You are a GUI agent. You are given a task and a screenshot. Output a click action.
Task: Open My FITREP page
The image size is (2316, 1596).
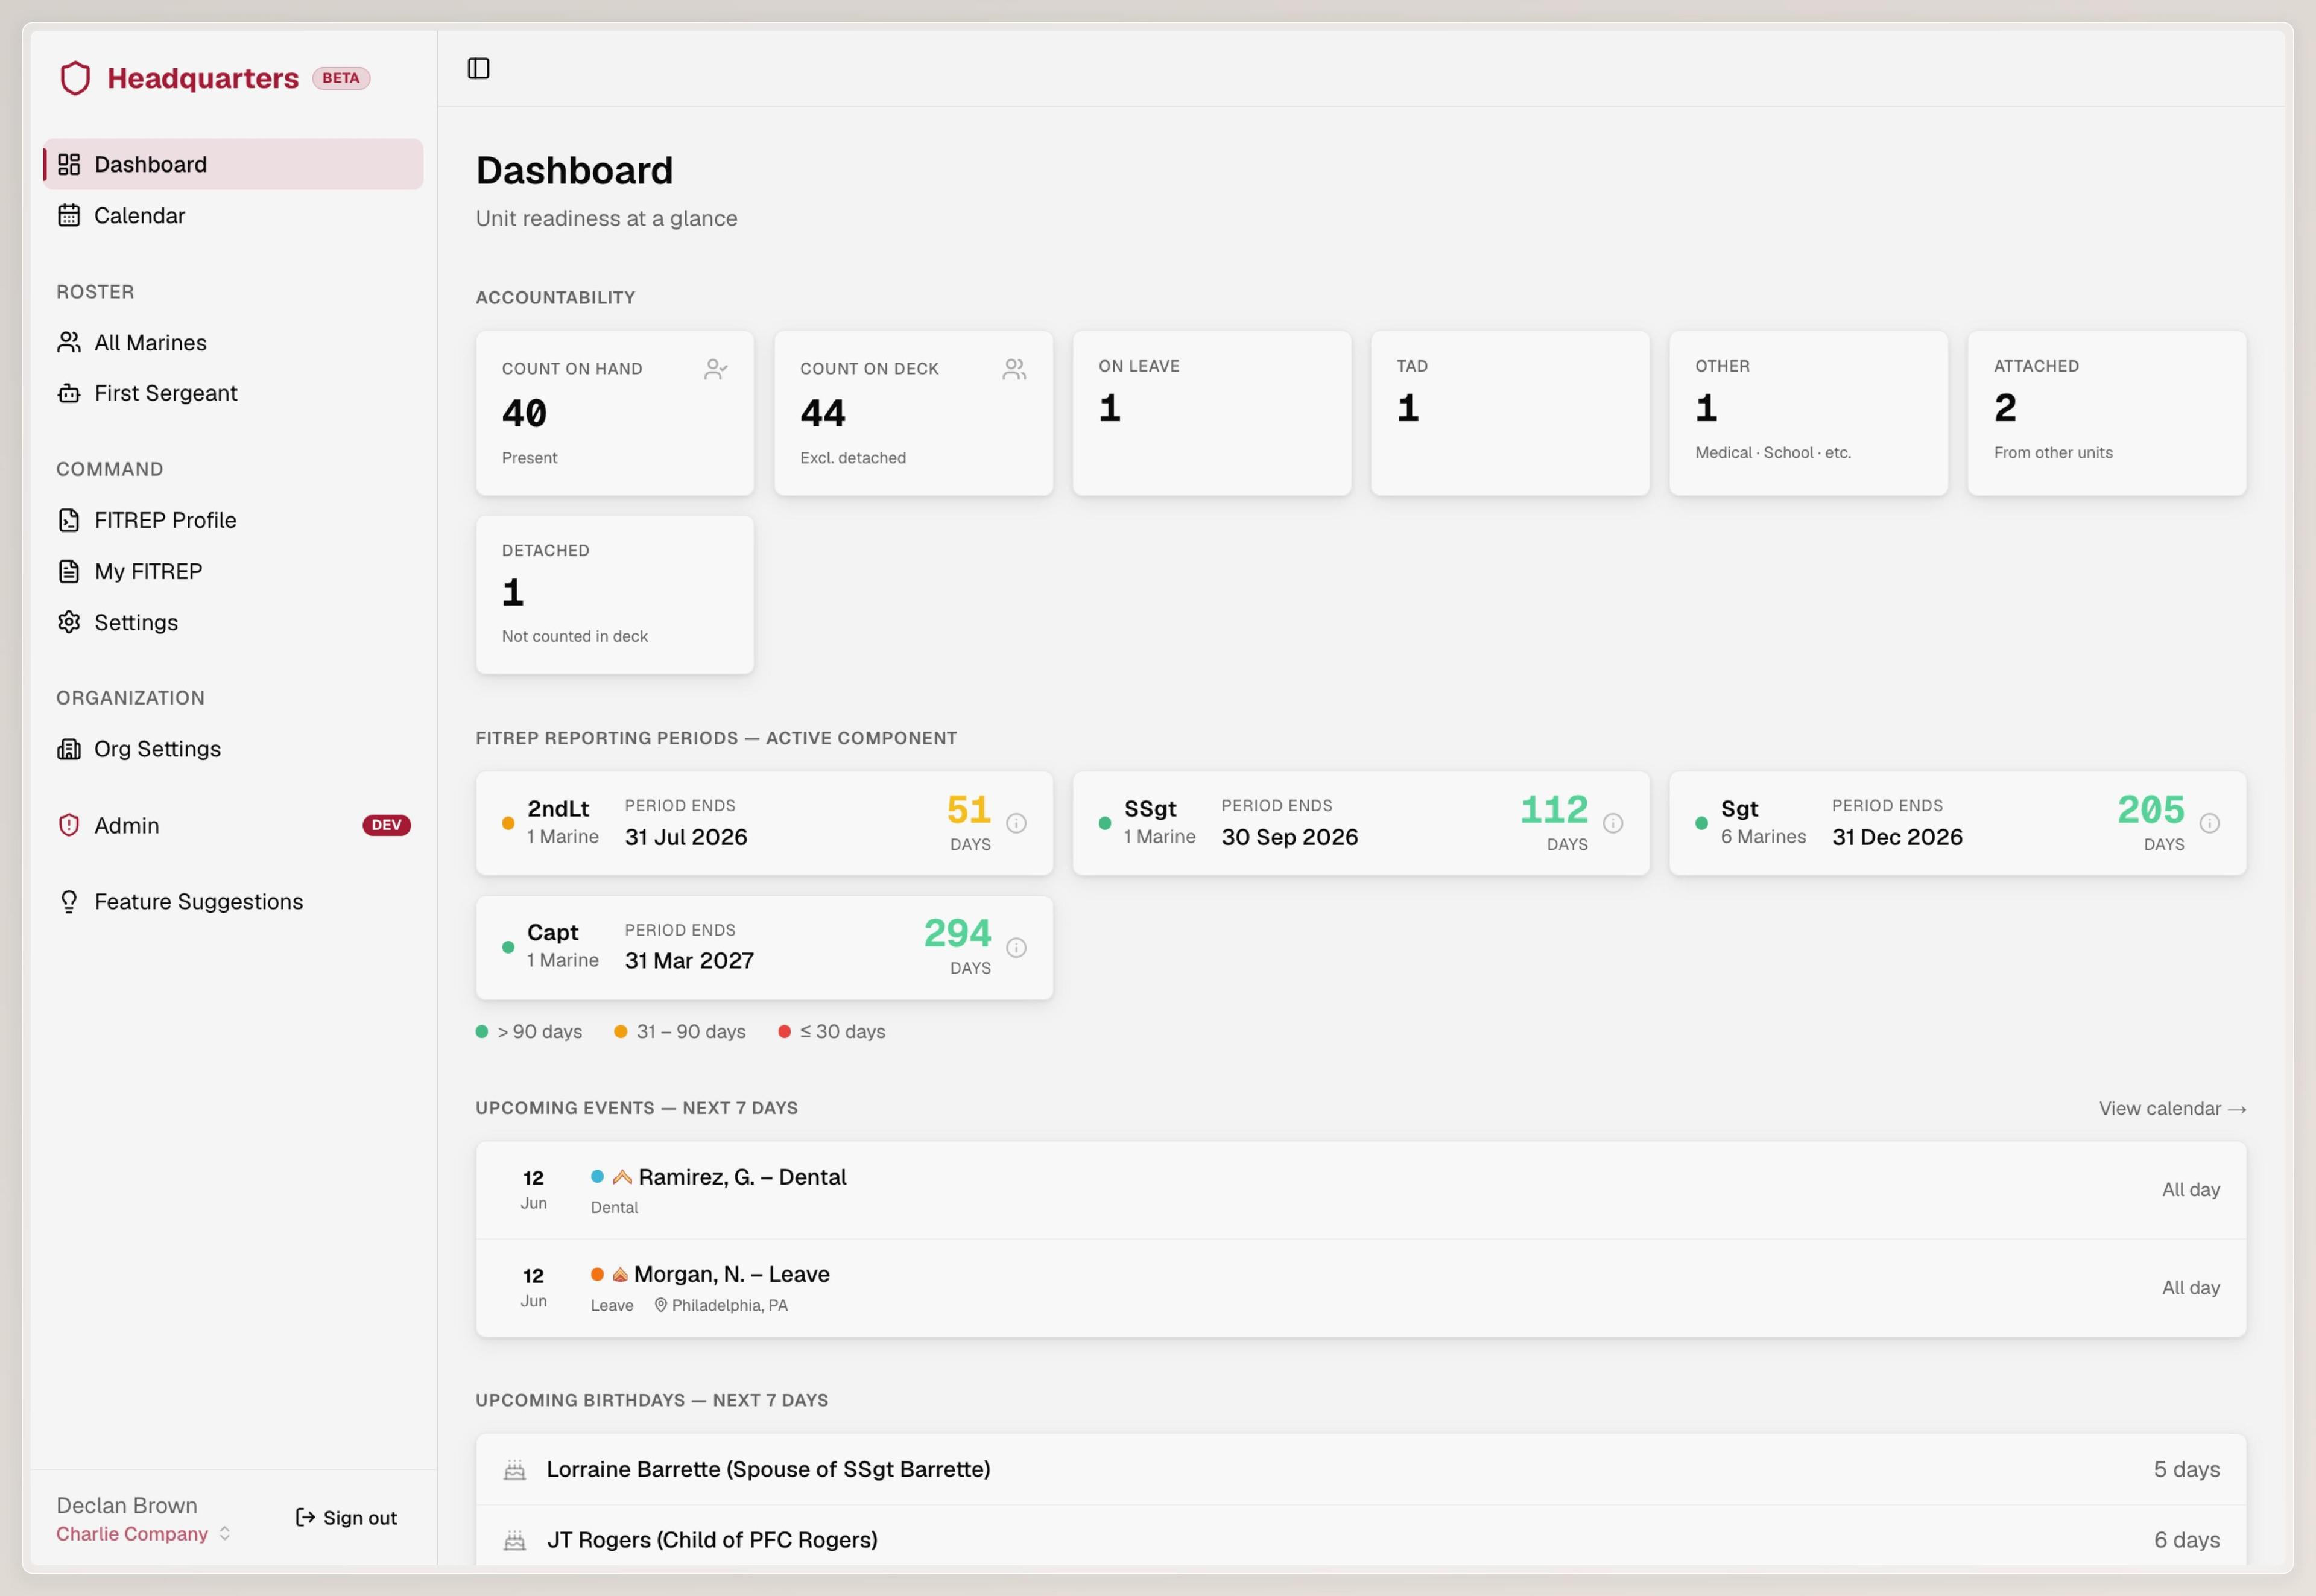pyautogui.click(x=233, y=571)
